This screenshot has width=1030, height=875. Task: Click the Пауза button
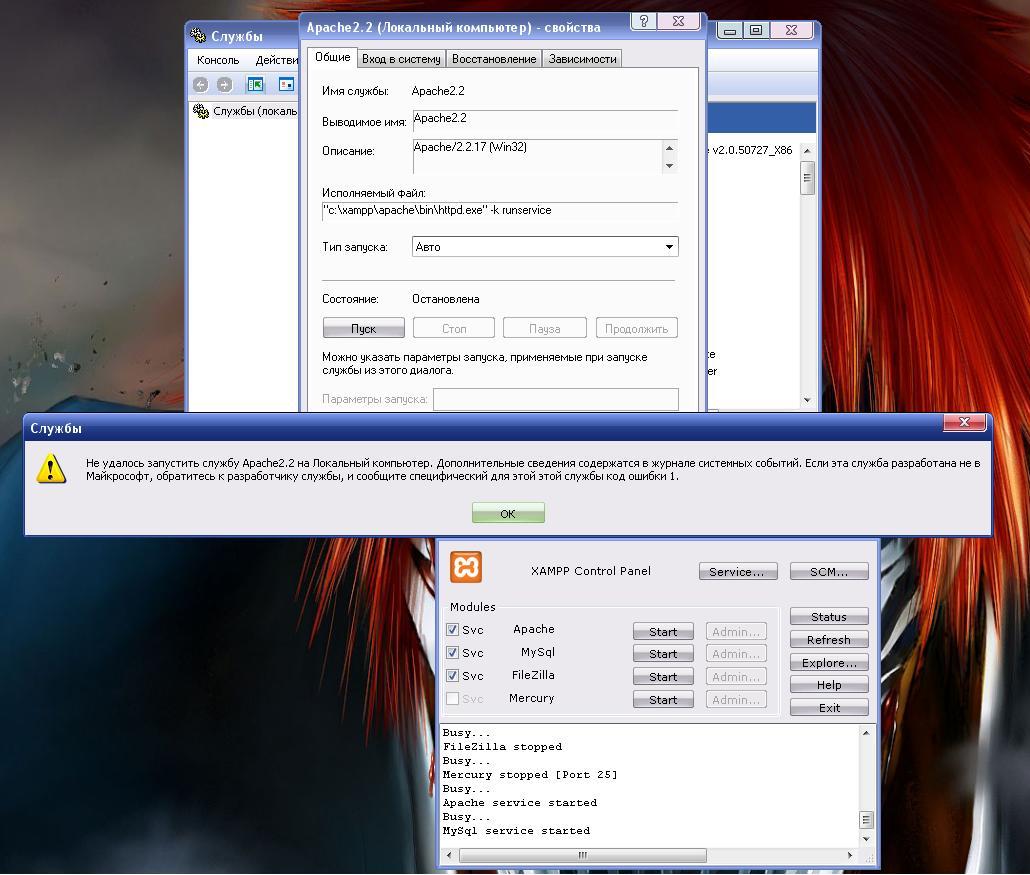pyautogui.click(x=545, y=328)
